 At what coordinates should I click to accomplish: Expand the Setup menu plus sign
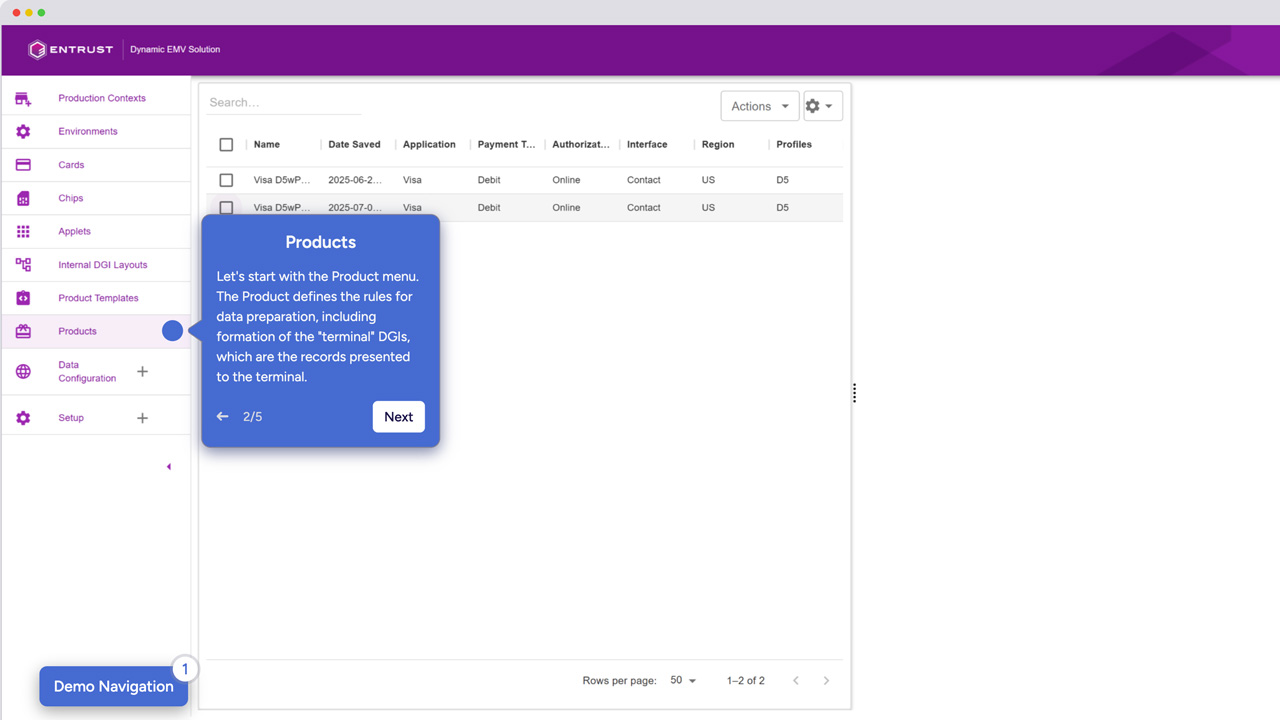(x=142, y=418)
